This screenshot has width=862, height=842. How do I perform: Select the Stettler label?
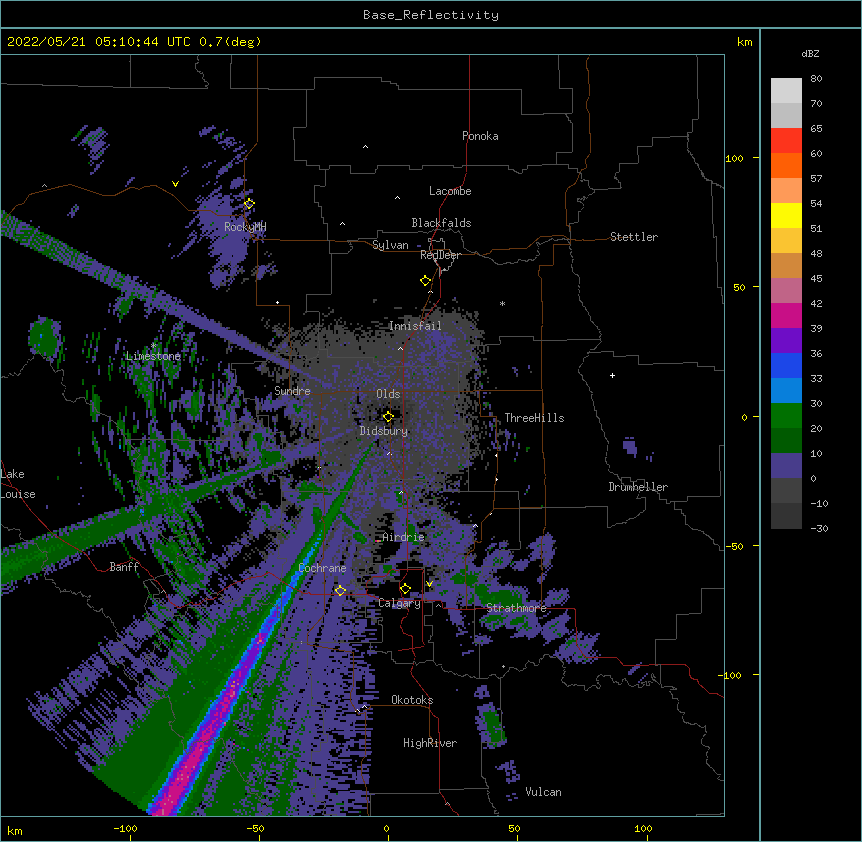(x=634, y=237)
